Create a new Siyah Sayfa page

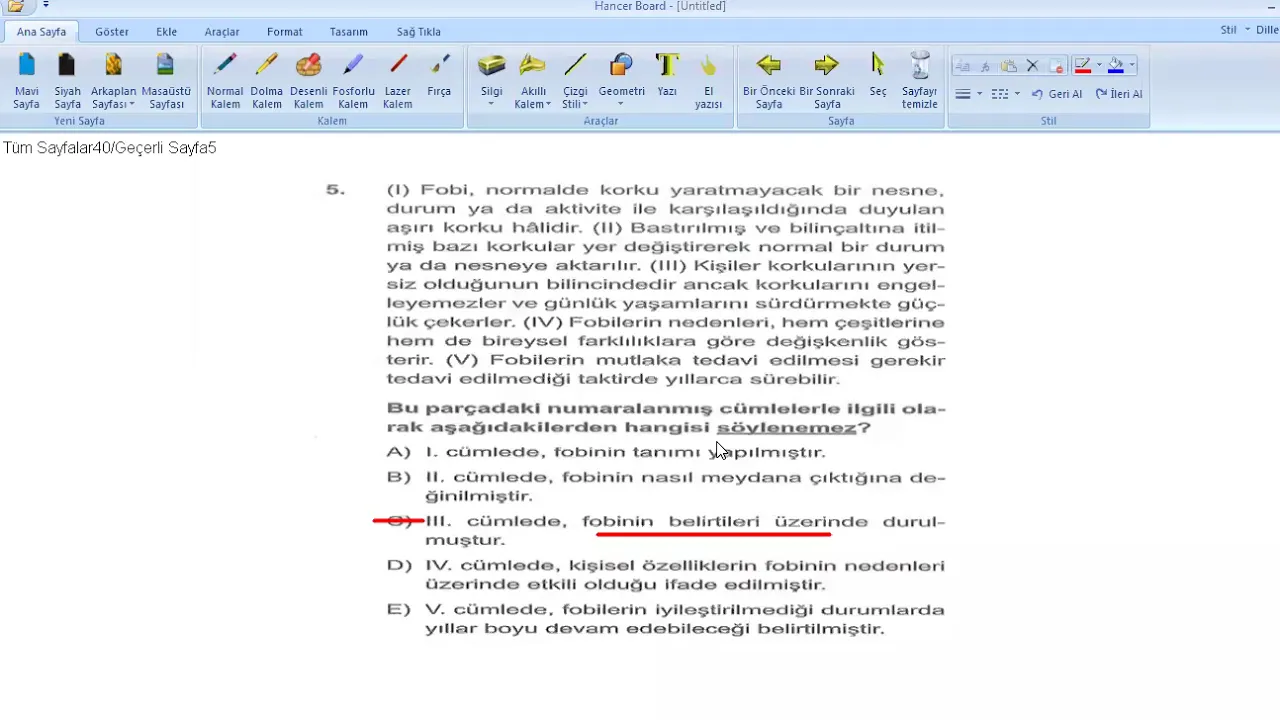pos(67,81)
